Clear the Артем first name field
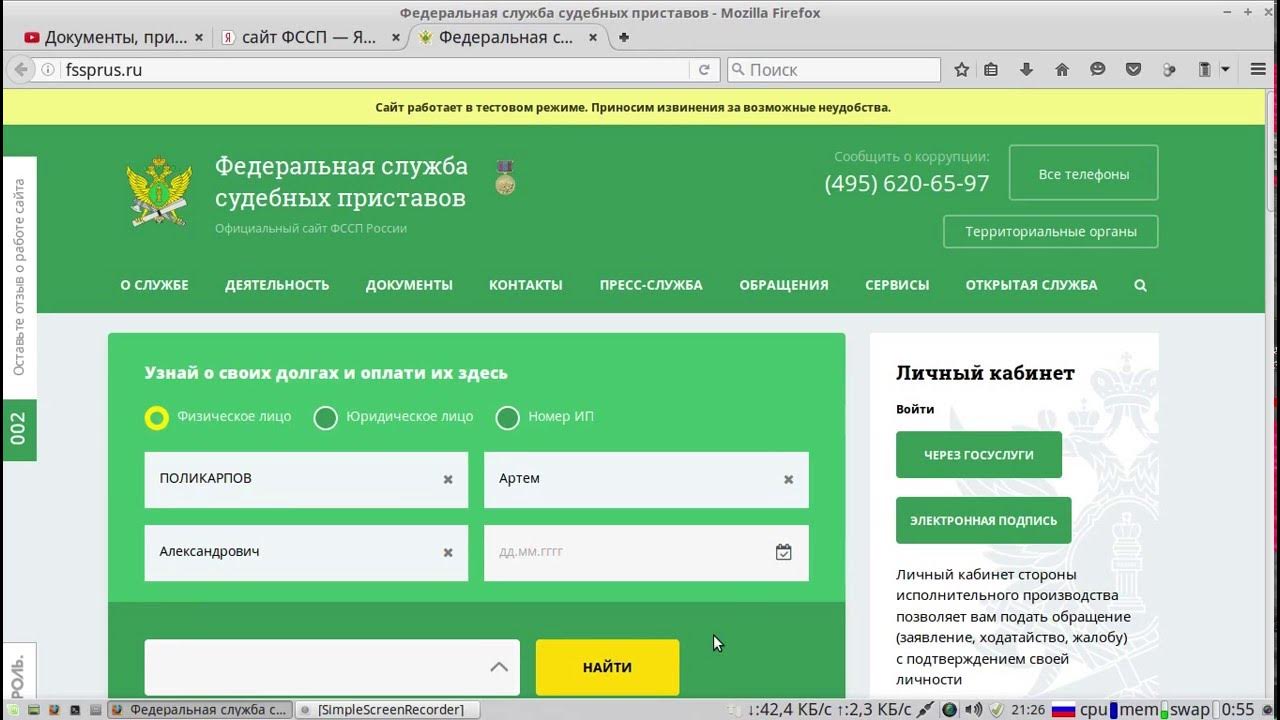The image size is (1280, 720). 788,479
